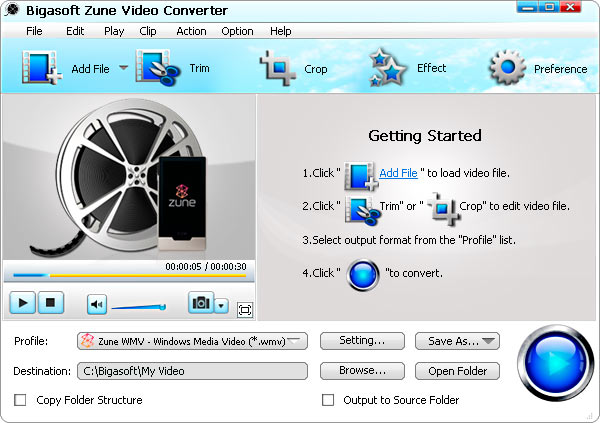Click the video preview thumbnail with Zune

point(129,177)
